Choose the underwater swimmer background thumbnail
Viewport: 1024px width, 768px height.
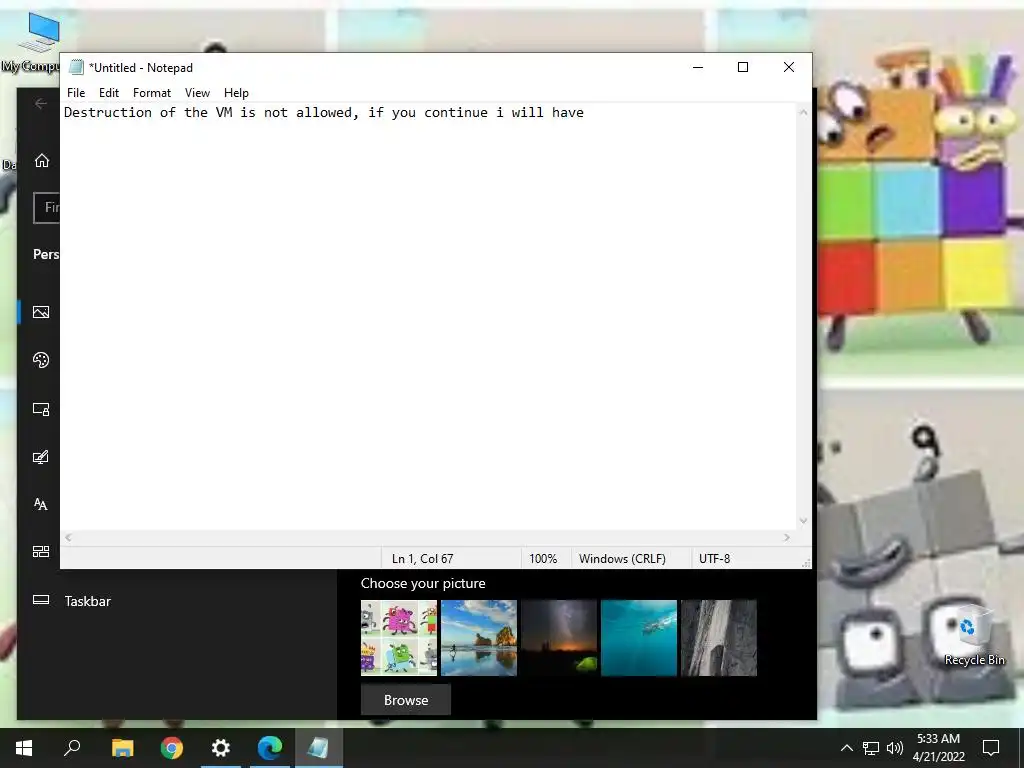639,638
